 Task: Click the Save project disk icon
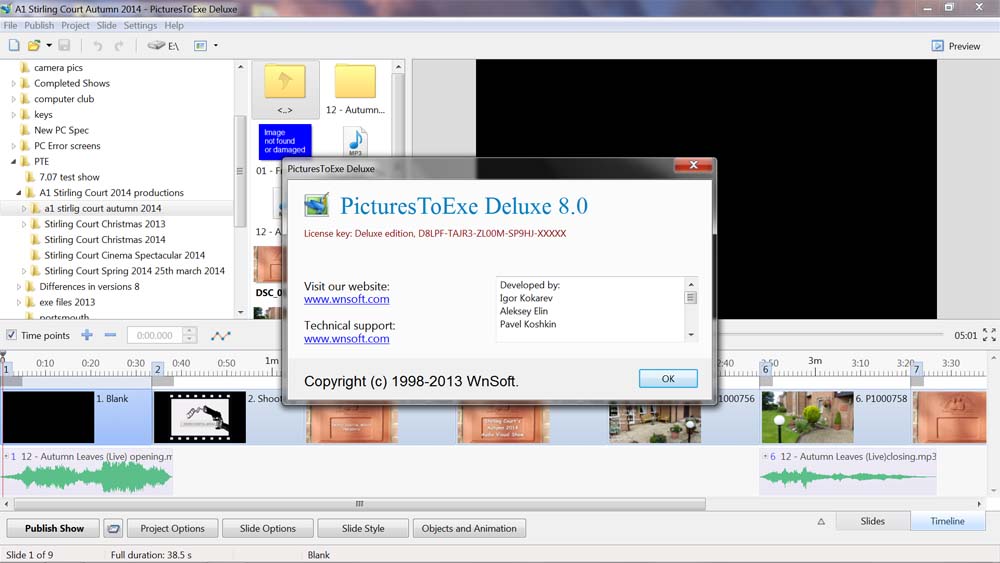(64, 45)
